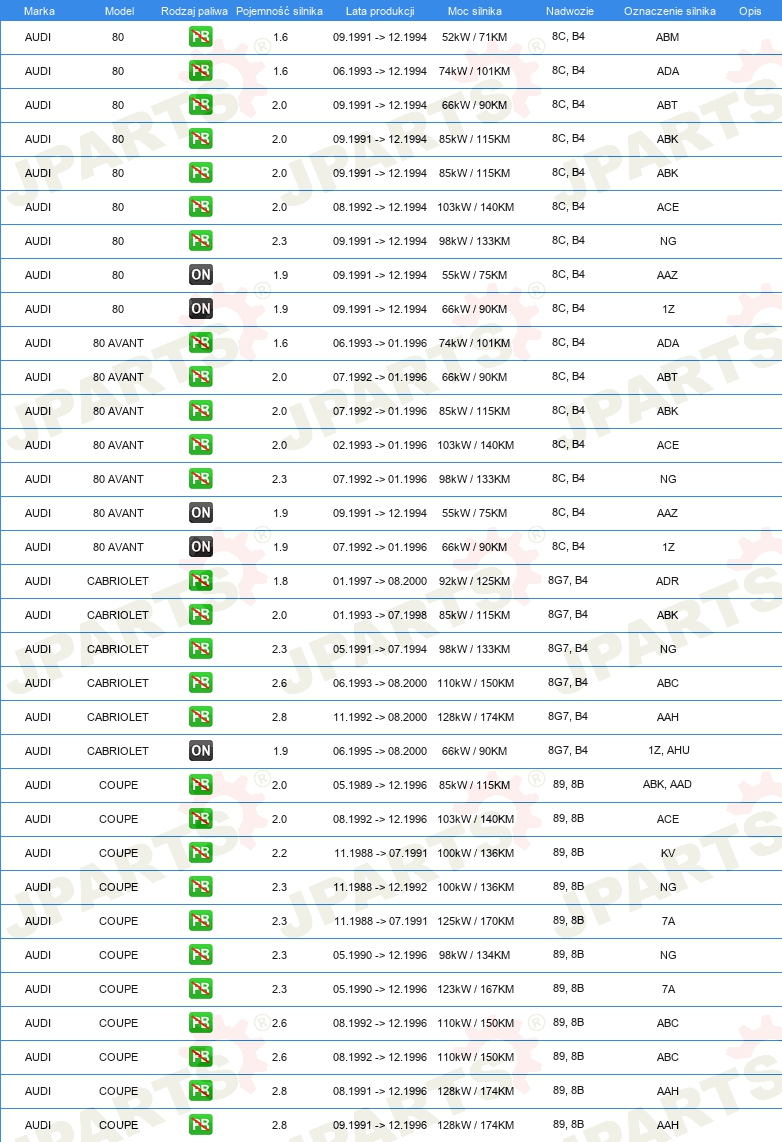Click the 05.1989 -> 12.1996 production dates
This screenshot has width=782, height=1142.
[x=380, y=785]
